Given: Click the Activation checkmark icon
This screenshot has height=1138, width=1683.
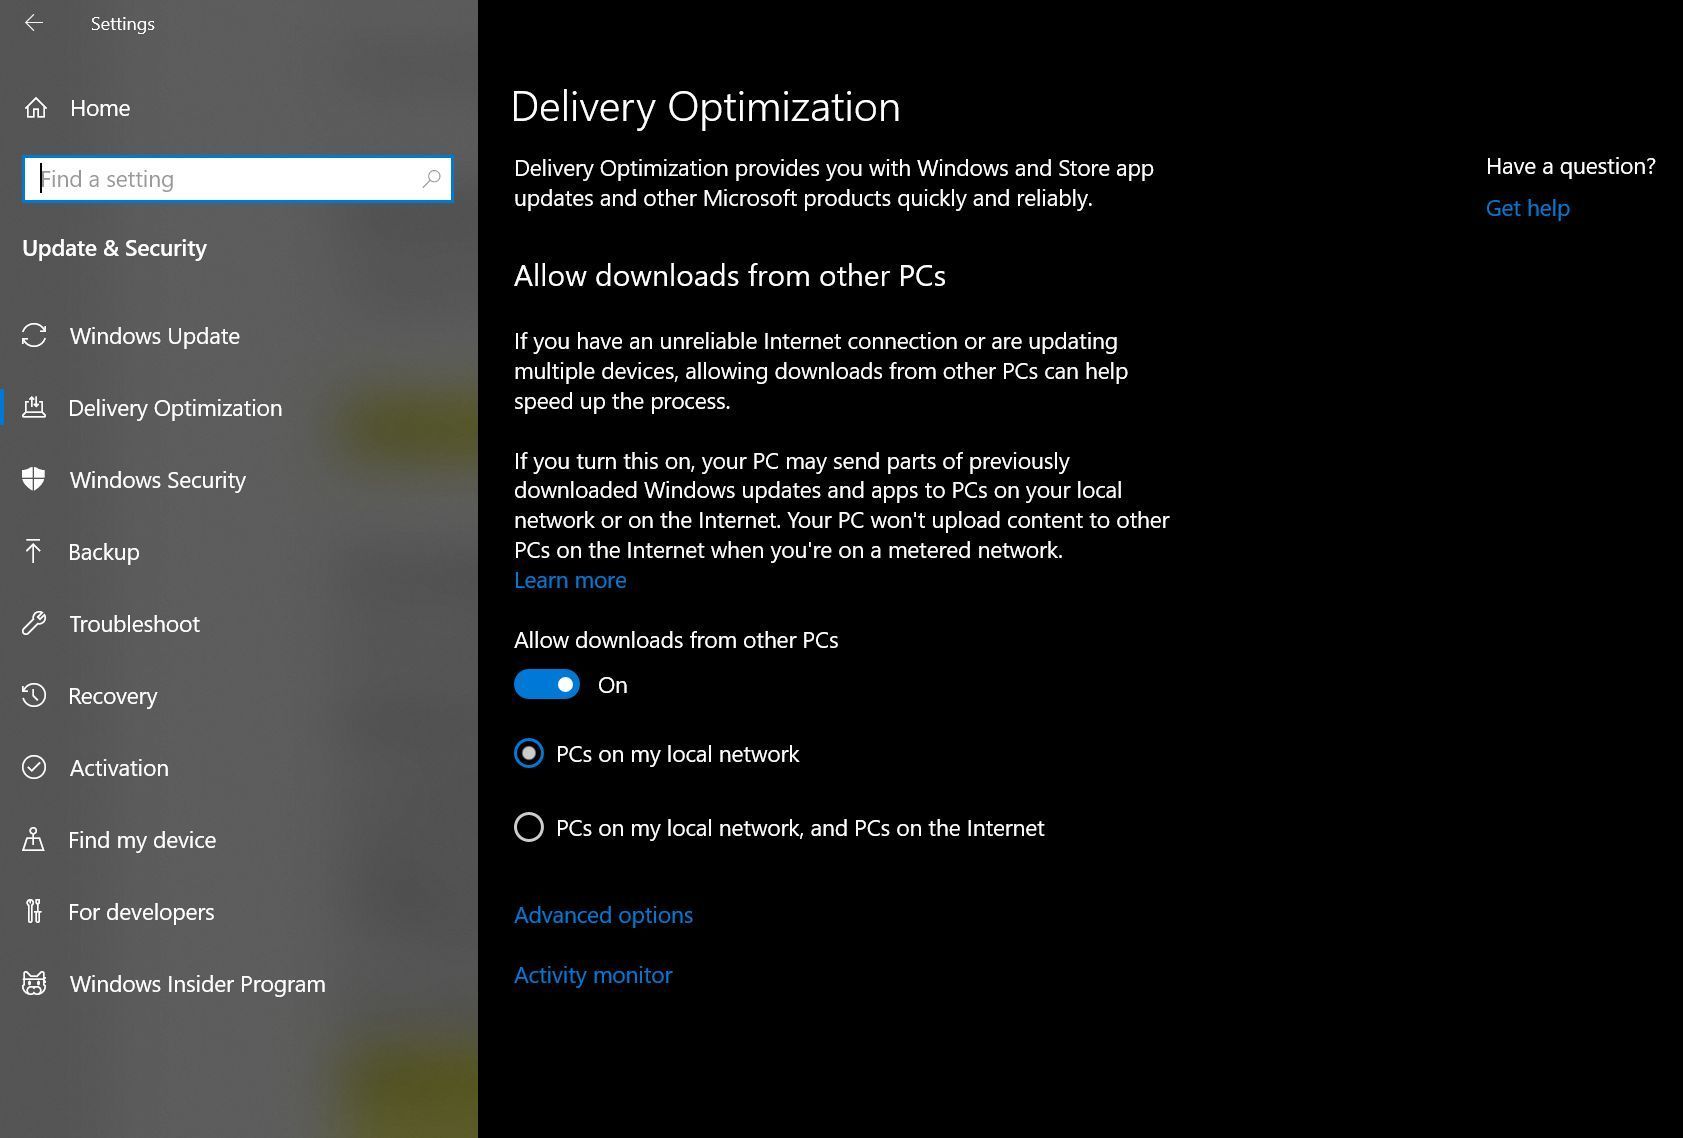Looking at the screenshot, I should (x=34, y=767).
